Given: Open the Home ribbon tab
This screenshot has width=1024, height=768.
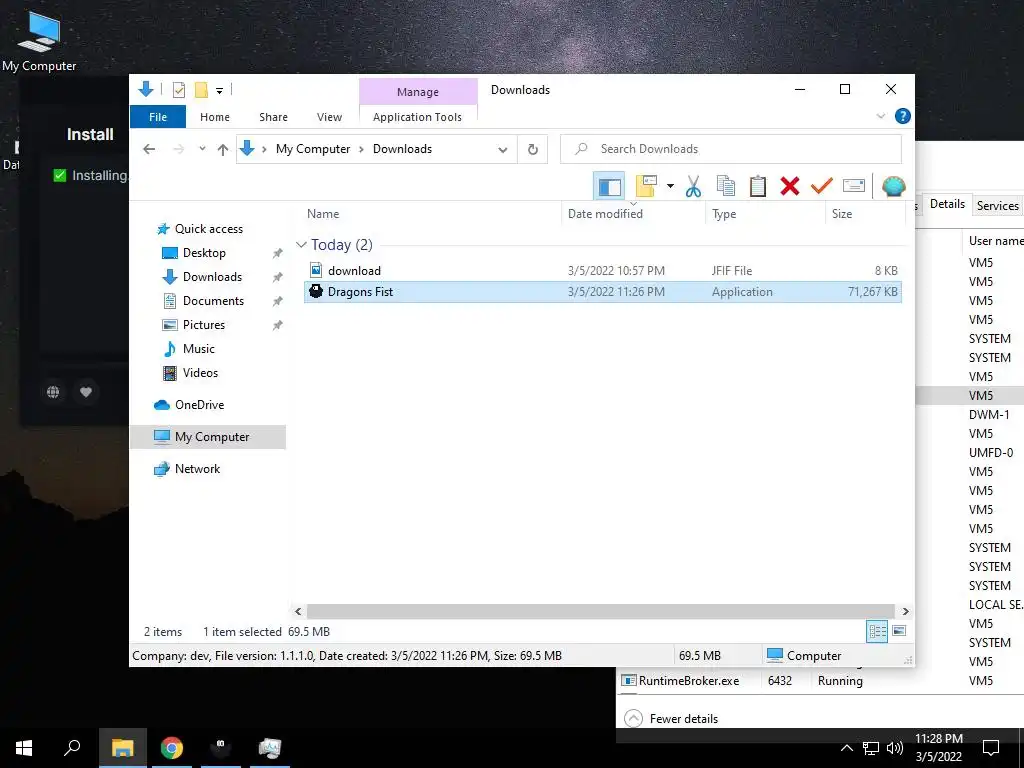Looking at the screenshot, I should [x=215, y=117].
